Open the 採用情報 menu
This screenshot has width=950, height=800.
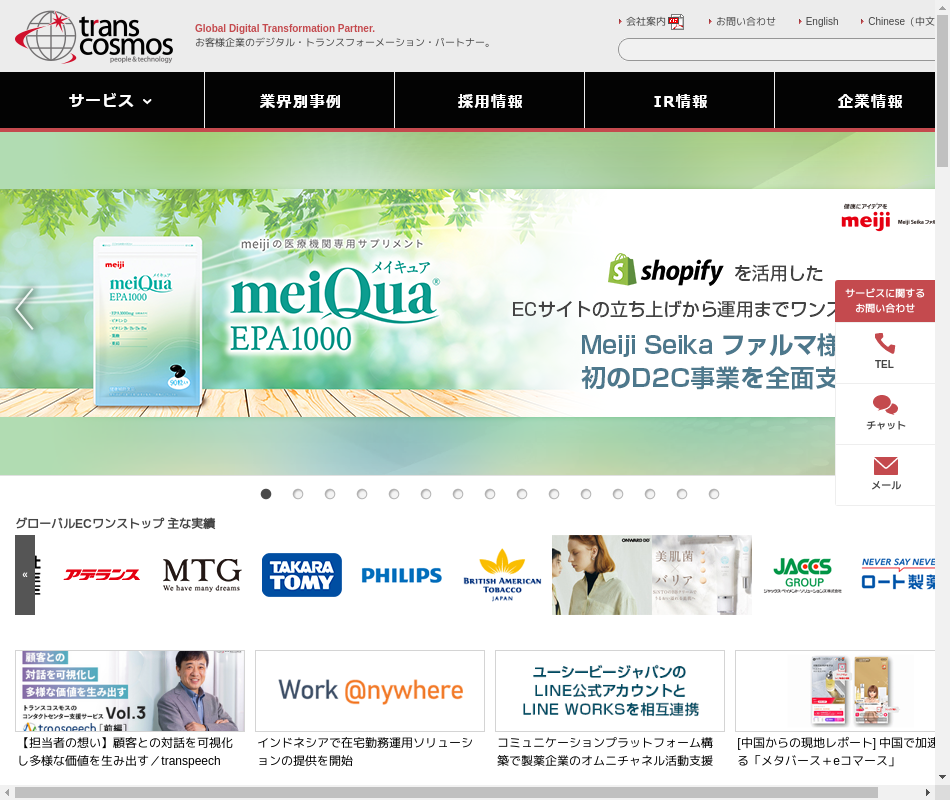(490, 101)
